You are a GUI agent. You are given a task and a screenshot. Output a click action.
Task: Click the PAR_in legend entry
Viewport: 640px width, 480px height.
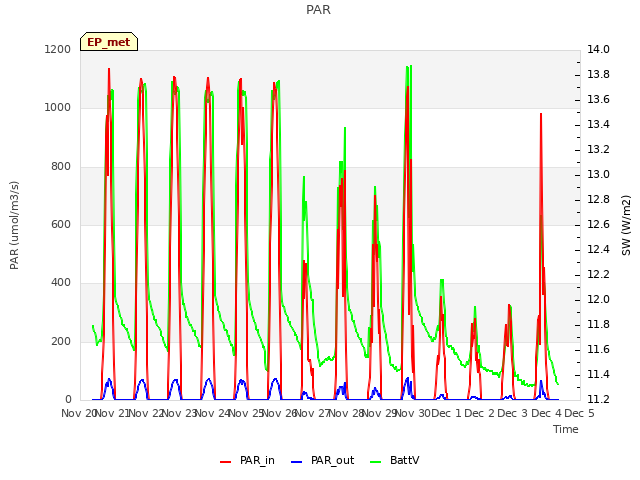[x=247, y=460]
